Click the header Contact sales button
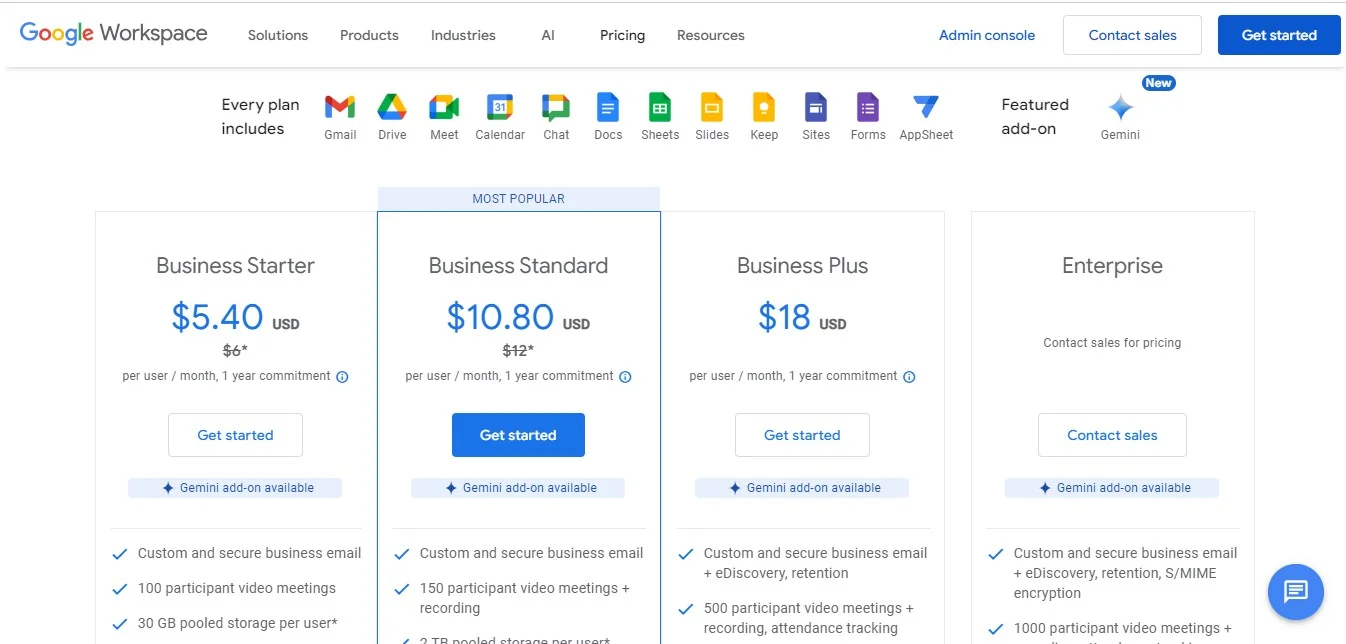Viewport: 1346px width, 644px height. (1132, 35)
